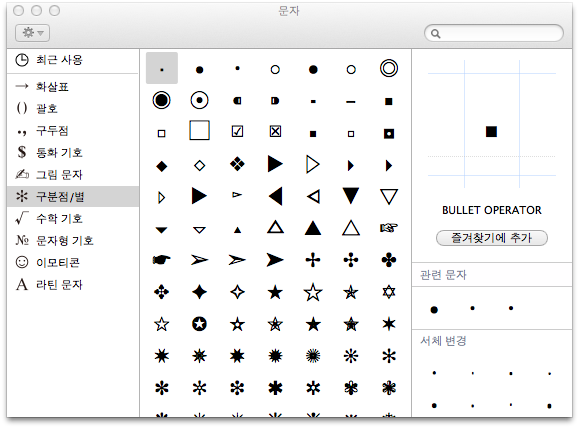The width and height of the screenshot is (579, 428).
Task: Select the ballot box with X character
Action: coord(275,131)
